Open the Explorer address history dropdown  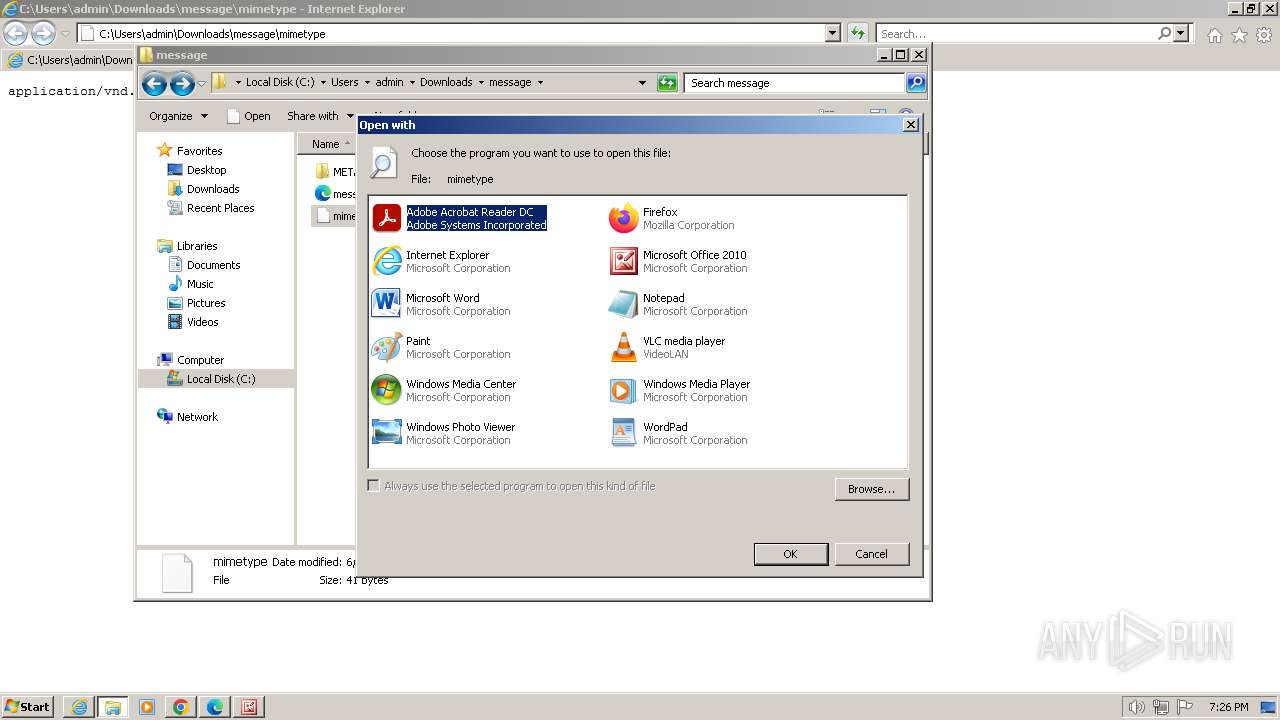point(642,83)
